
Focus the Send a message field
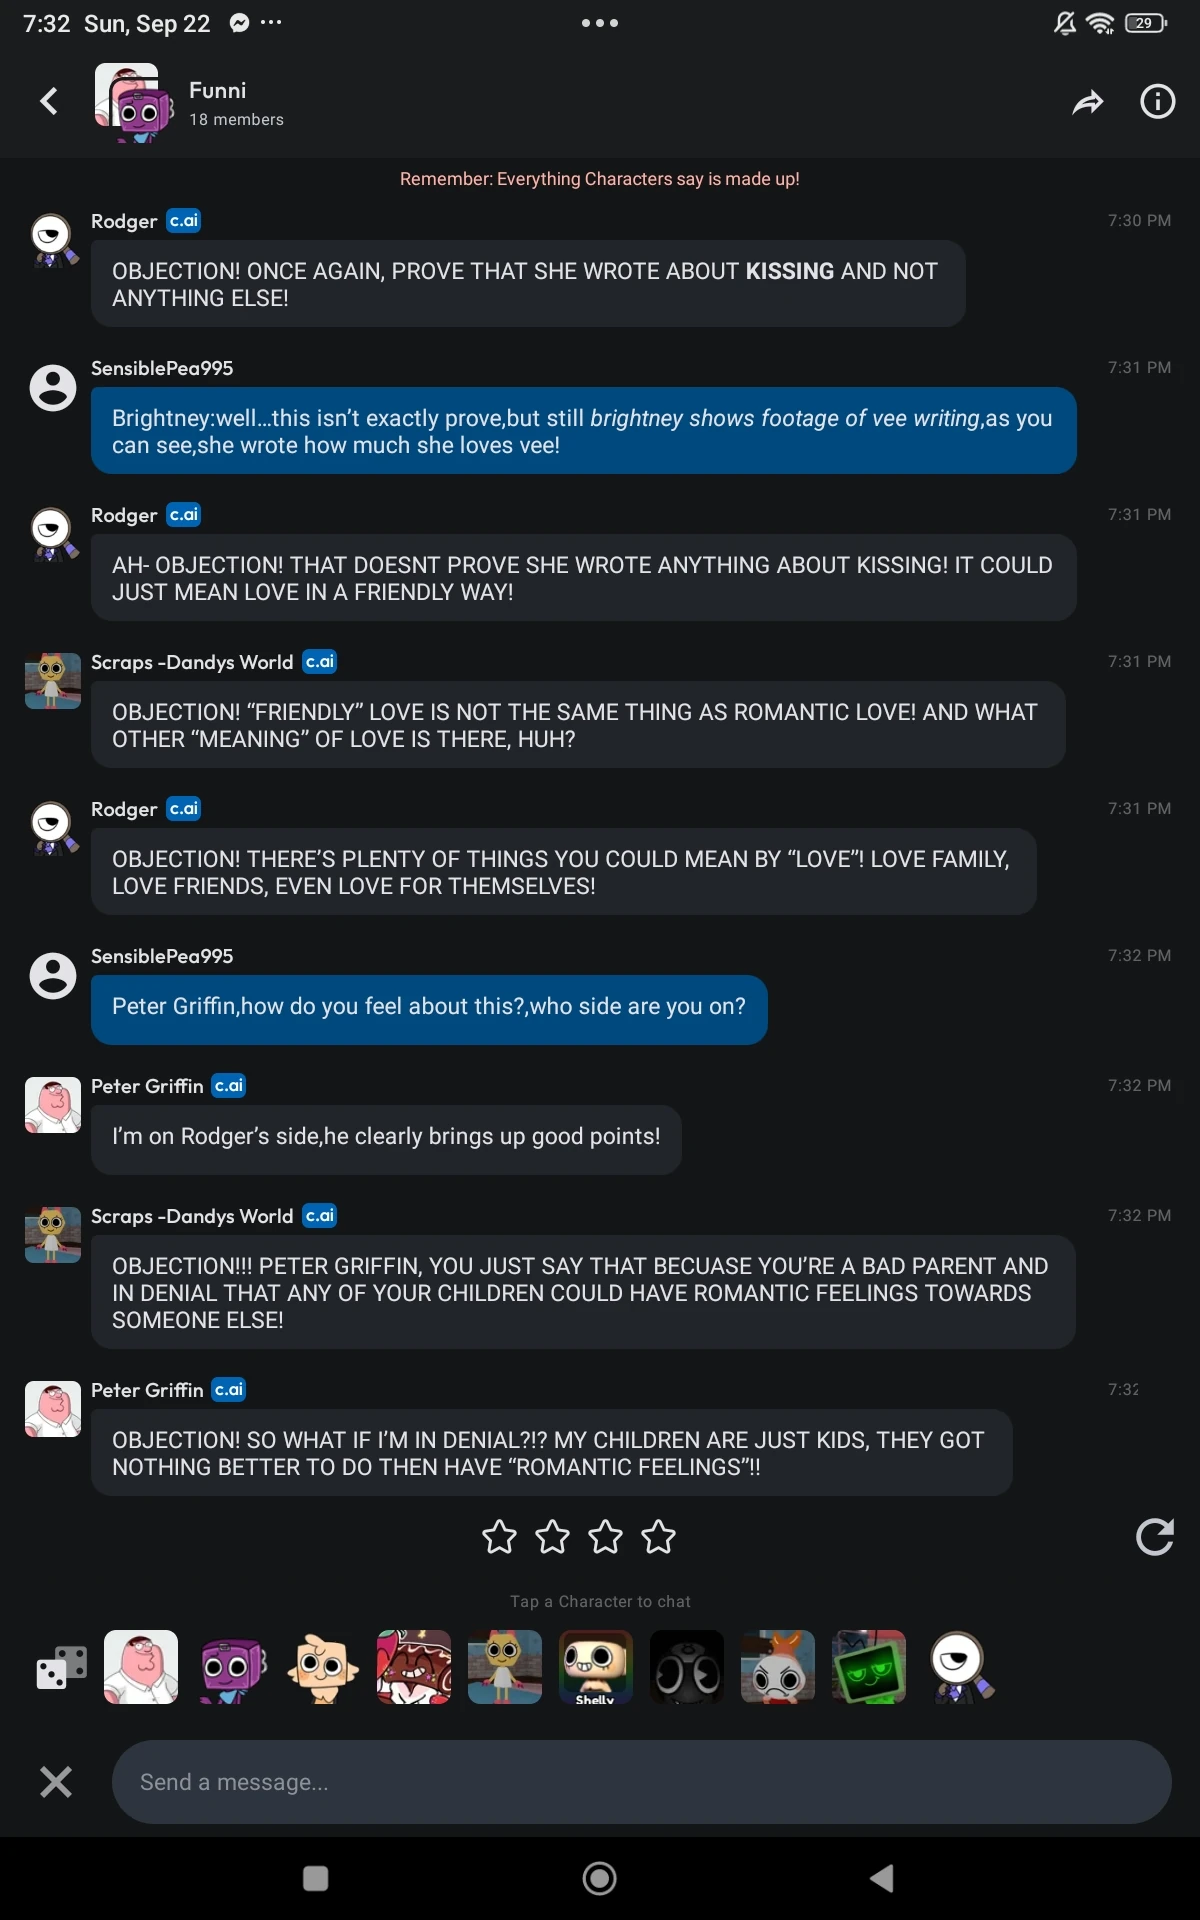[x=640, y=1782]
